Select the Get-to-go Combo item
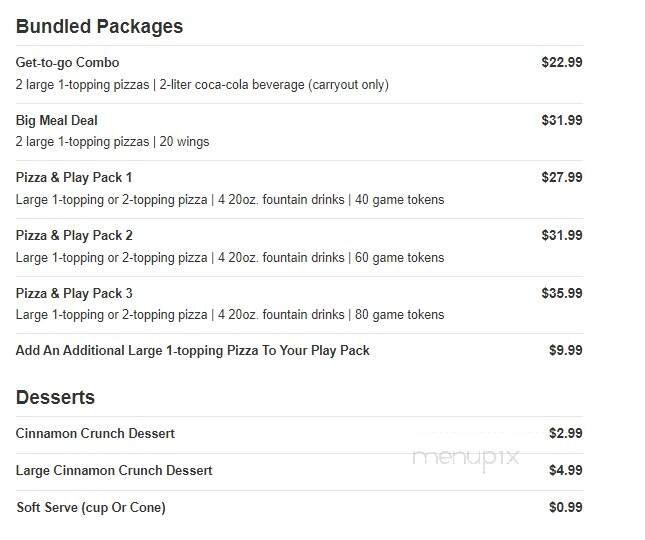Viewport: 645px width, 540px height. [x=67, y=62]
